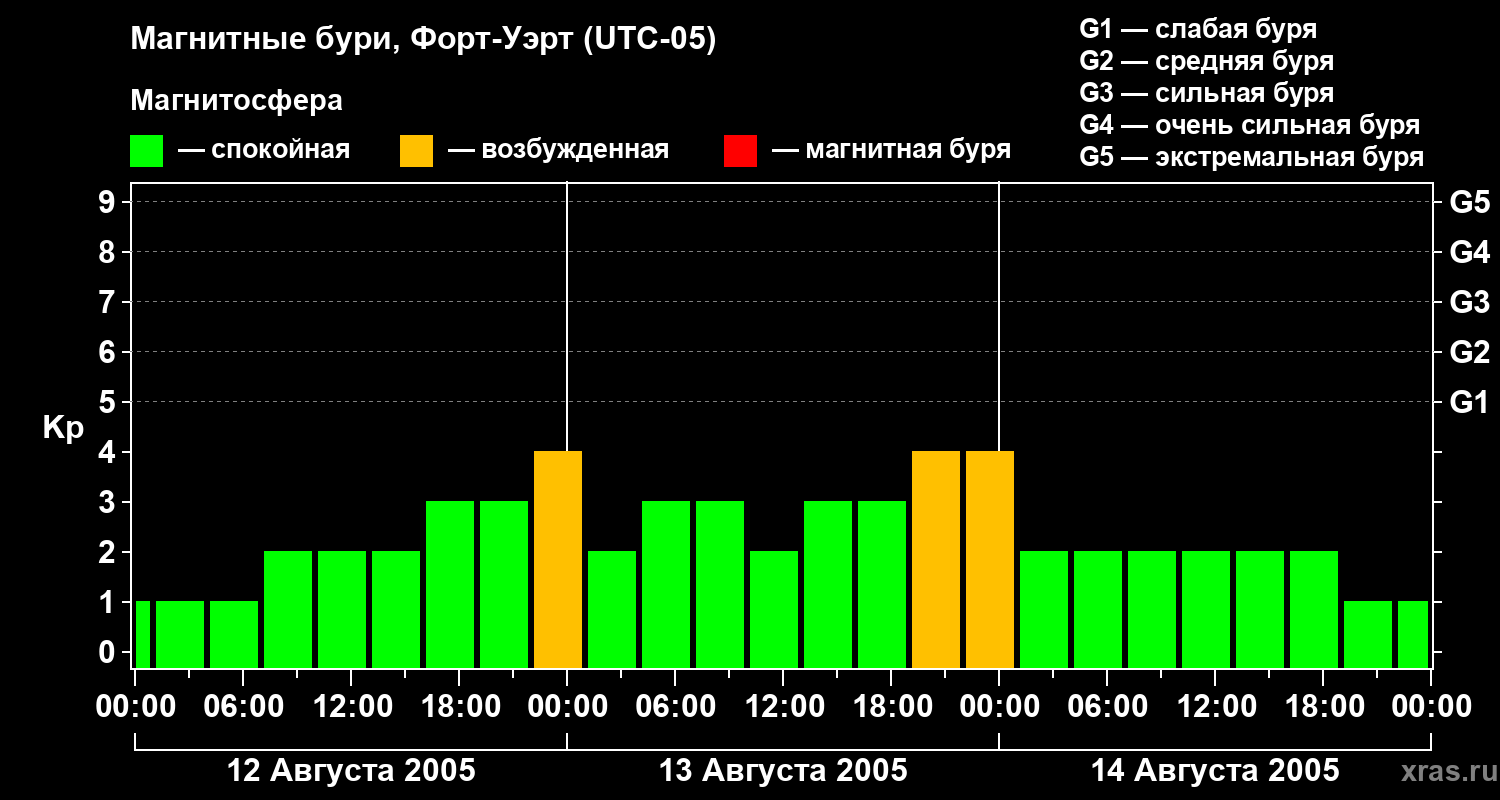Click the orange swatch for возбужденная

pyautogui.click(x=416, y=151)
